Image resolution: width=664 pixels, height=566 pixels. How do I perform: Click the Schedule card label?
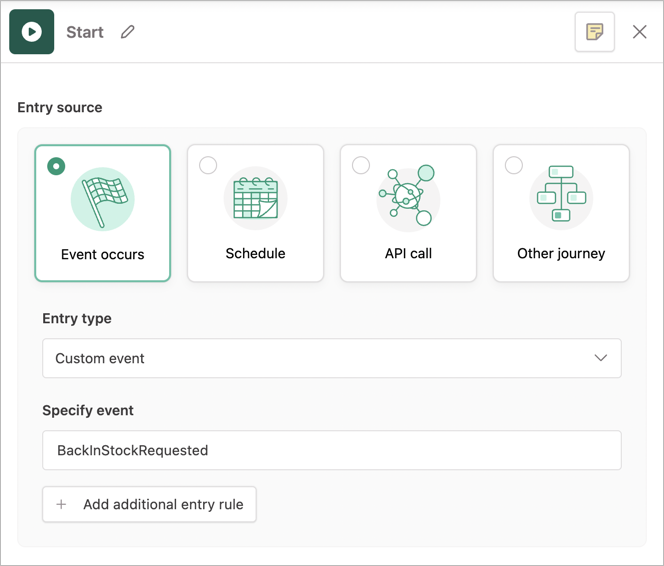tap(255, 253)
